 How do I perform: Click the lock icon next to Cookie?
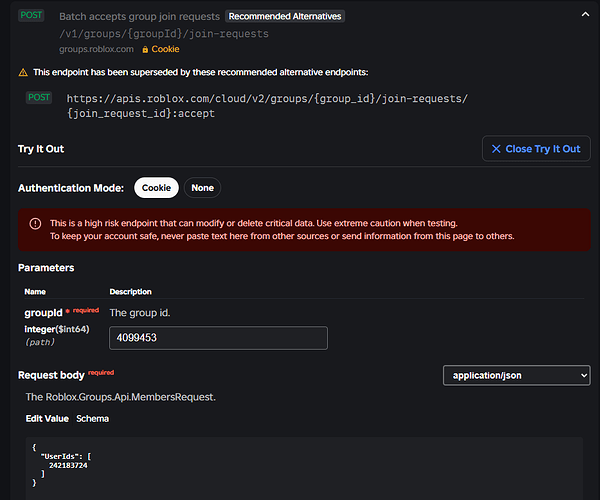click(145, 49)
